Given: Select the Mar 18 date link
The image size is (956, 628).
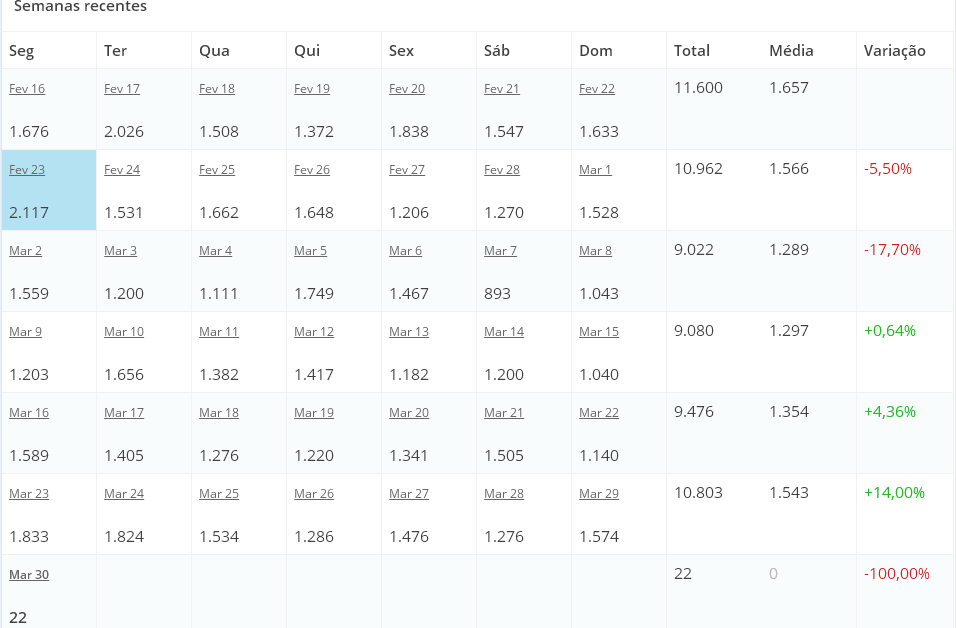Looking at the screenshot, I should (x=219, y=413).
